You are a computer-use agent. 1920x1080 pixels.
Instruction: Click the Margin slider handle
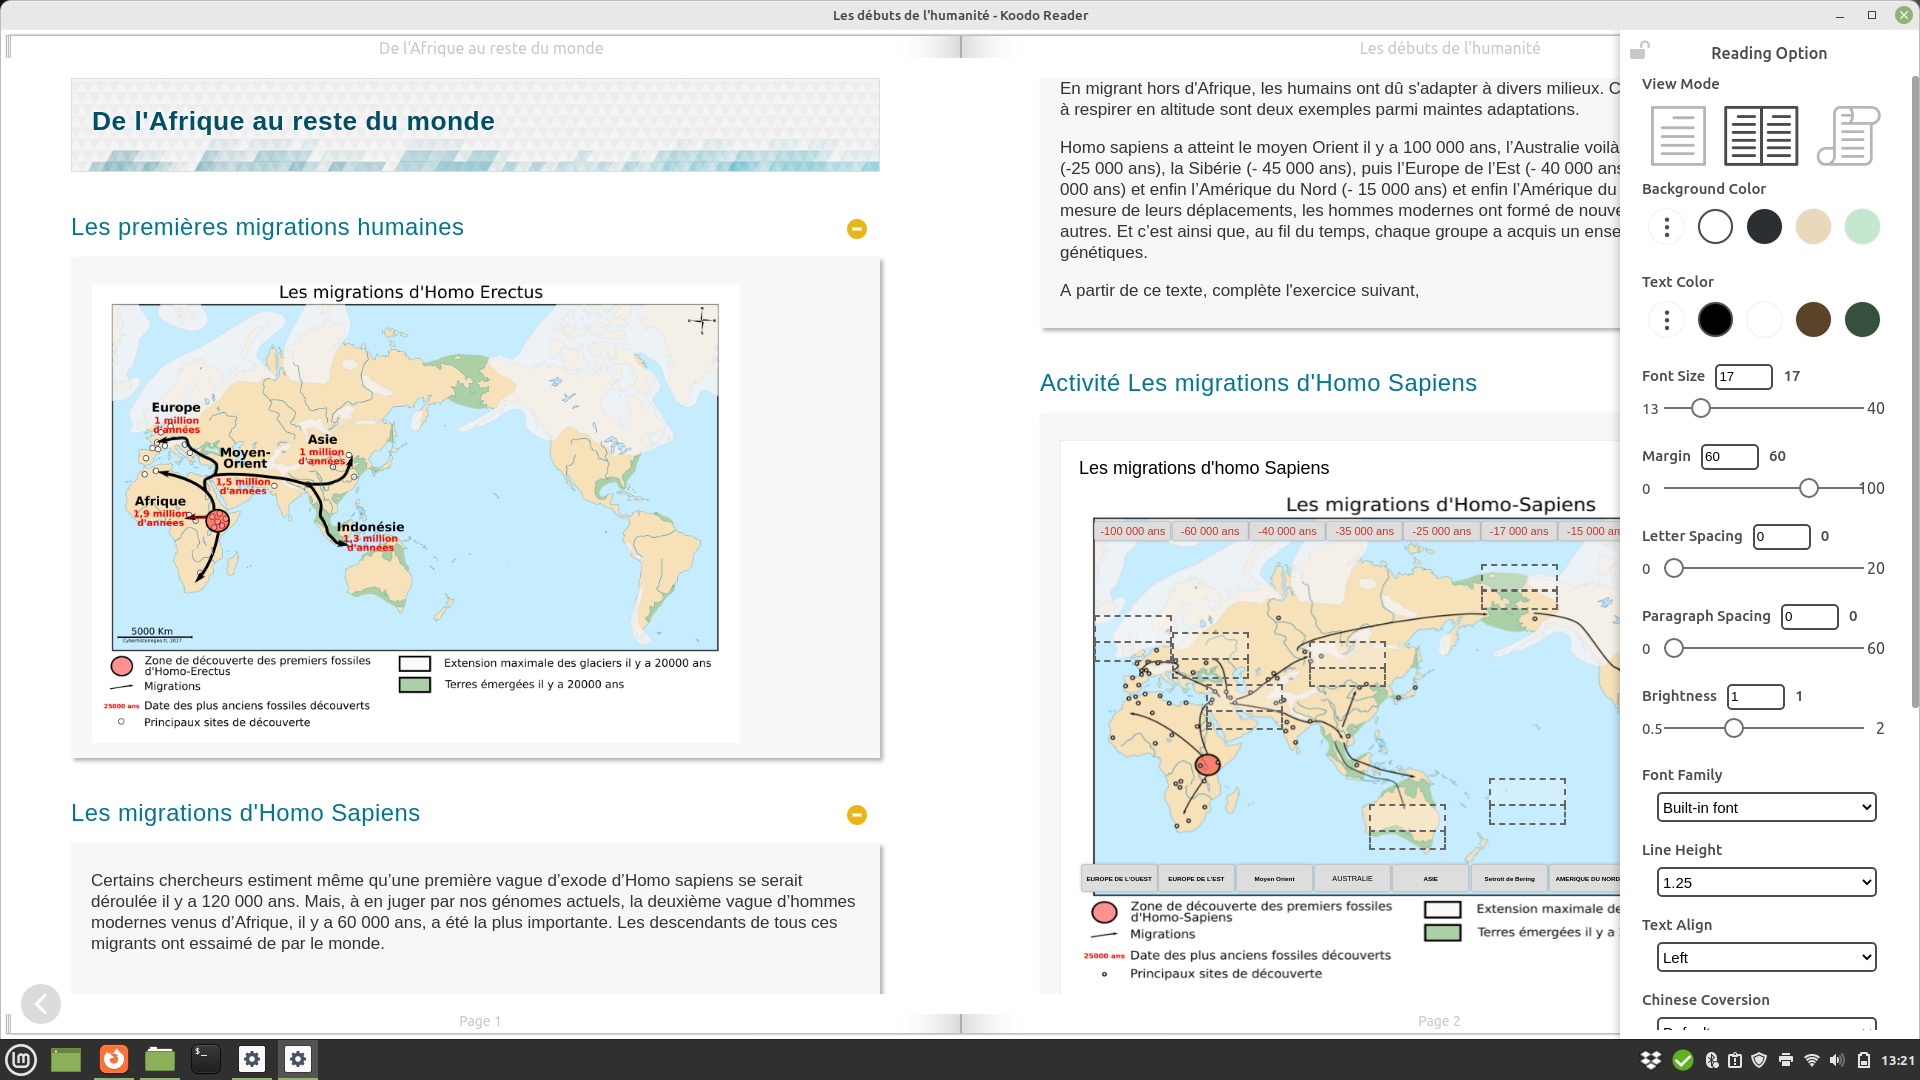1808,488
